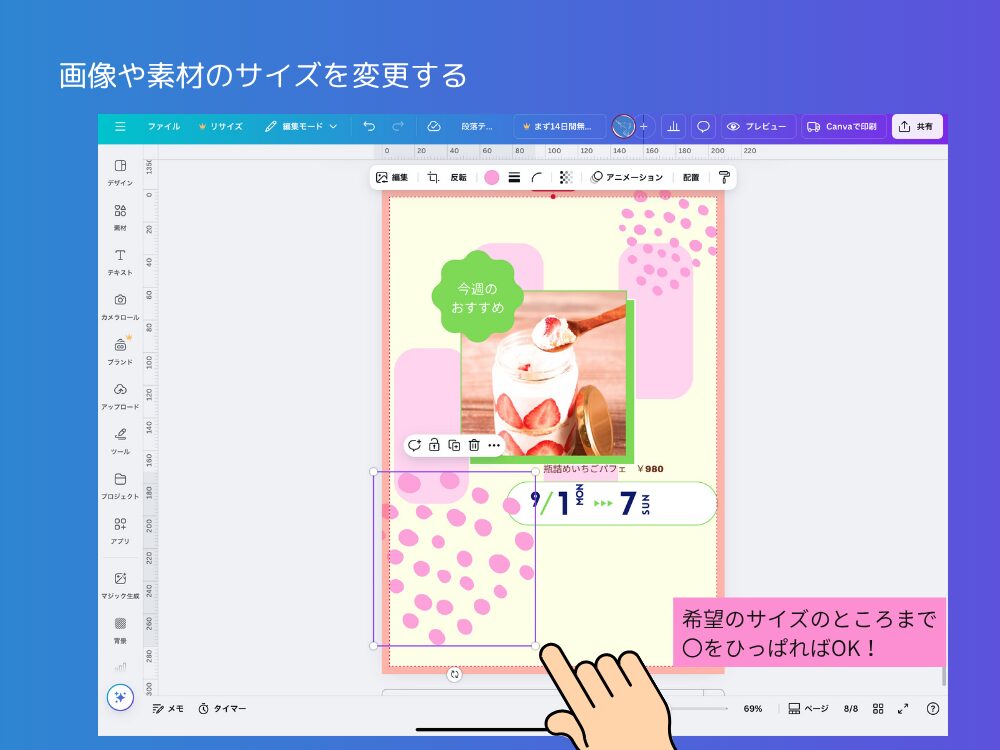Toggle the transparency checkerboard control
Viewport: 1000px width, 750px height.
566,177
